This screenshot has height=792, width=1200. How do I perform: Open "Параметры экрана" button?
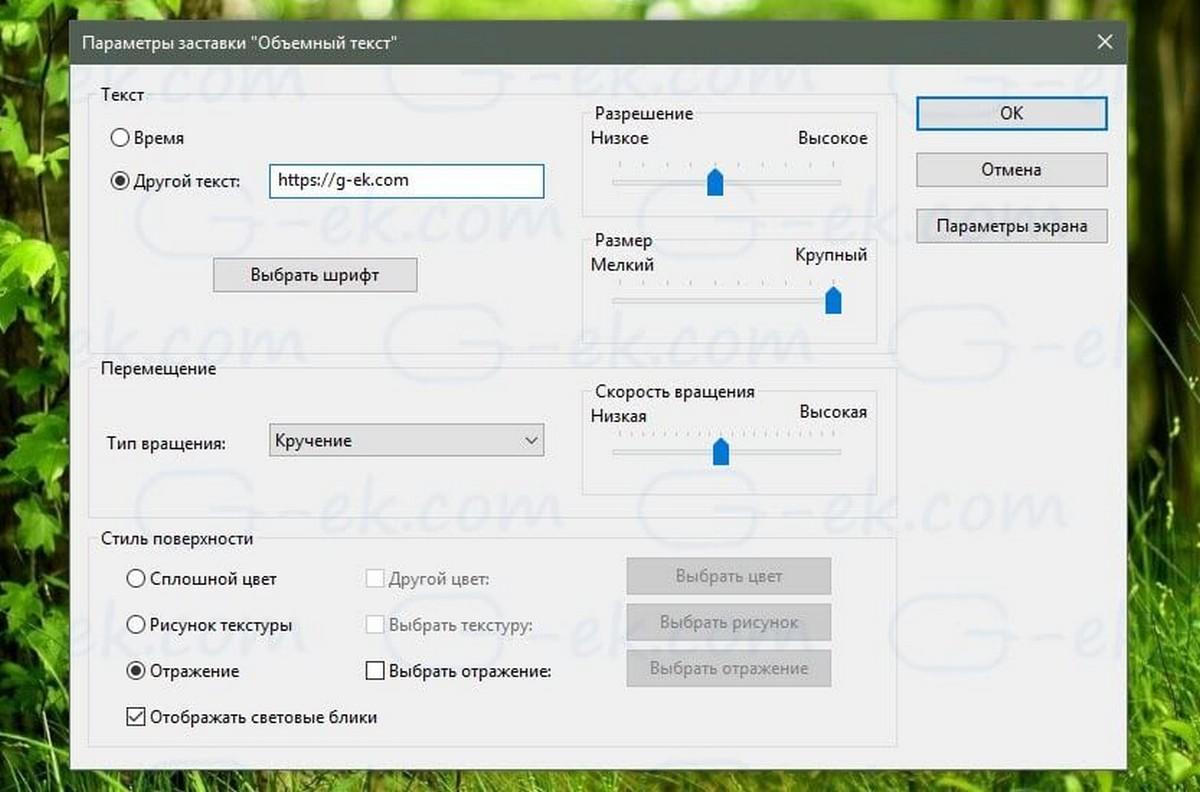(1012, 226)
